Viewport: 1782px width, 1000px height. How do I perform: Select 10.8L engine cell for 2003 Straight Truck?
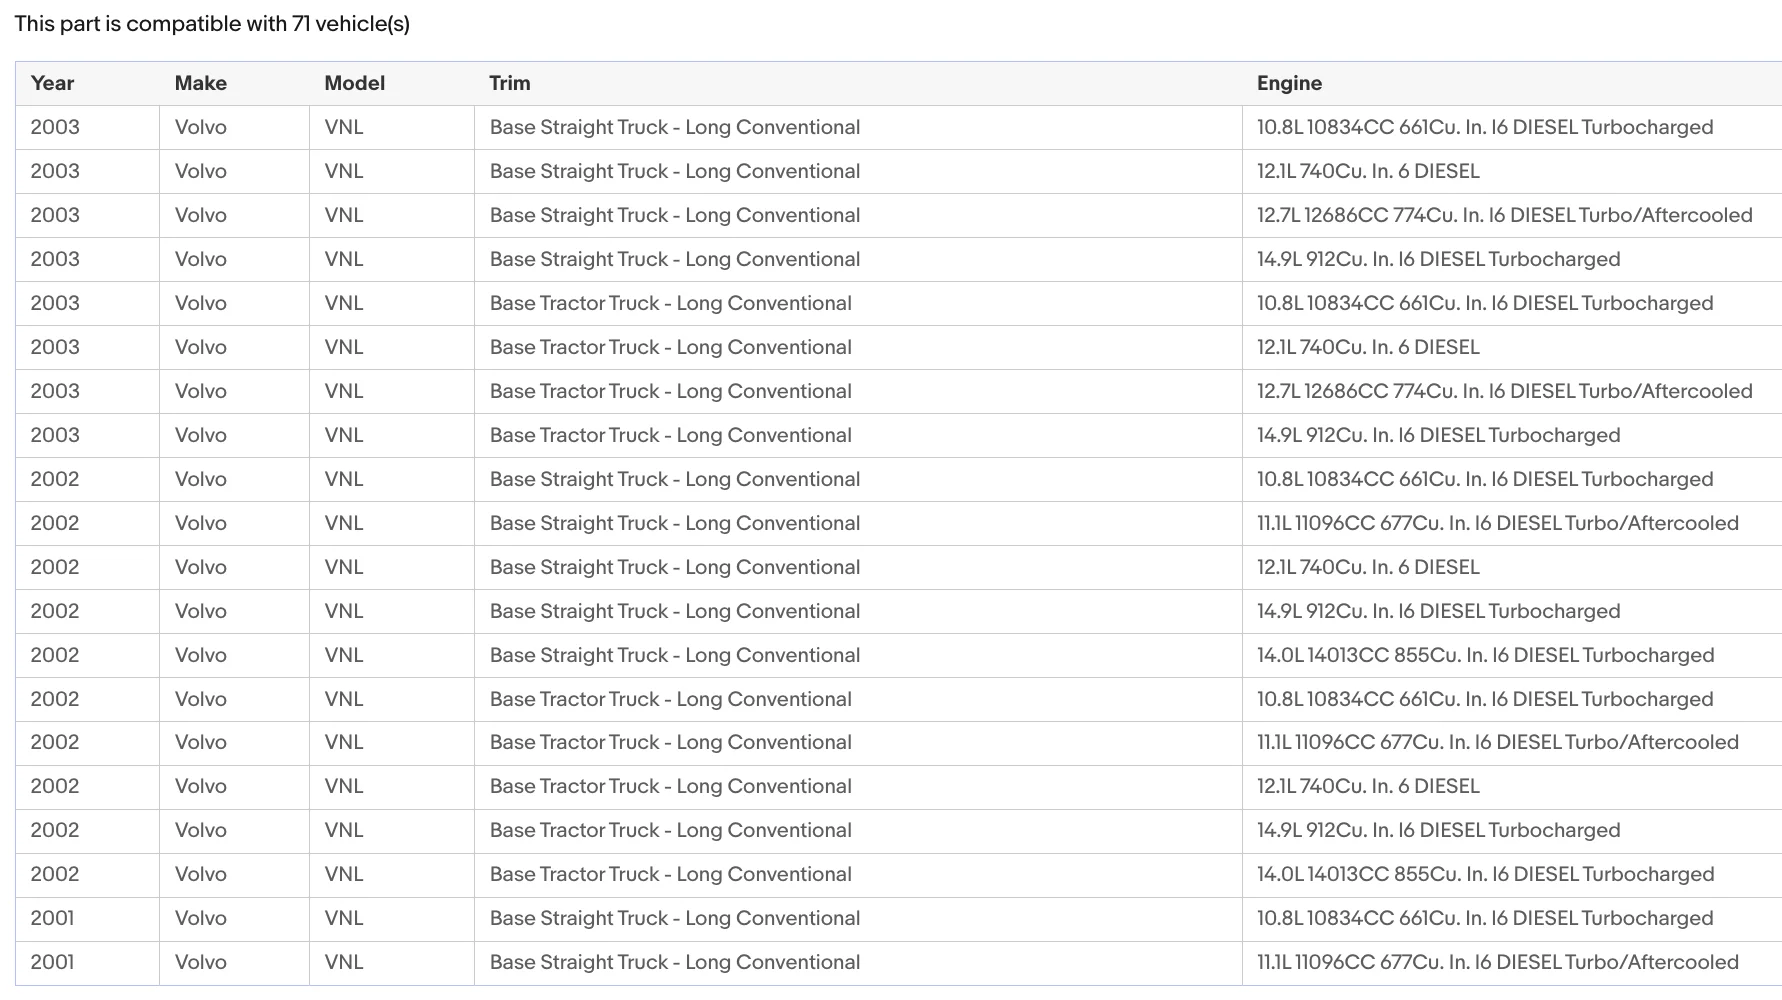(x=1512, y=127)
